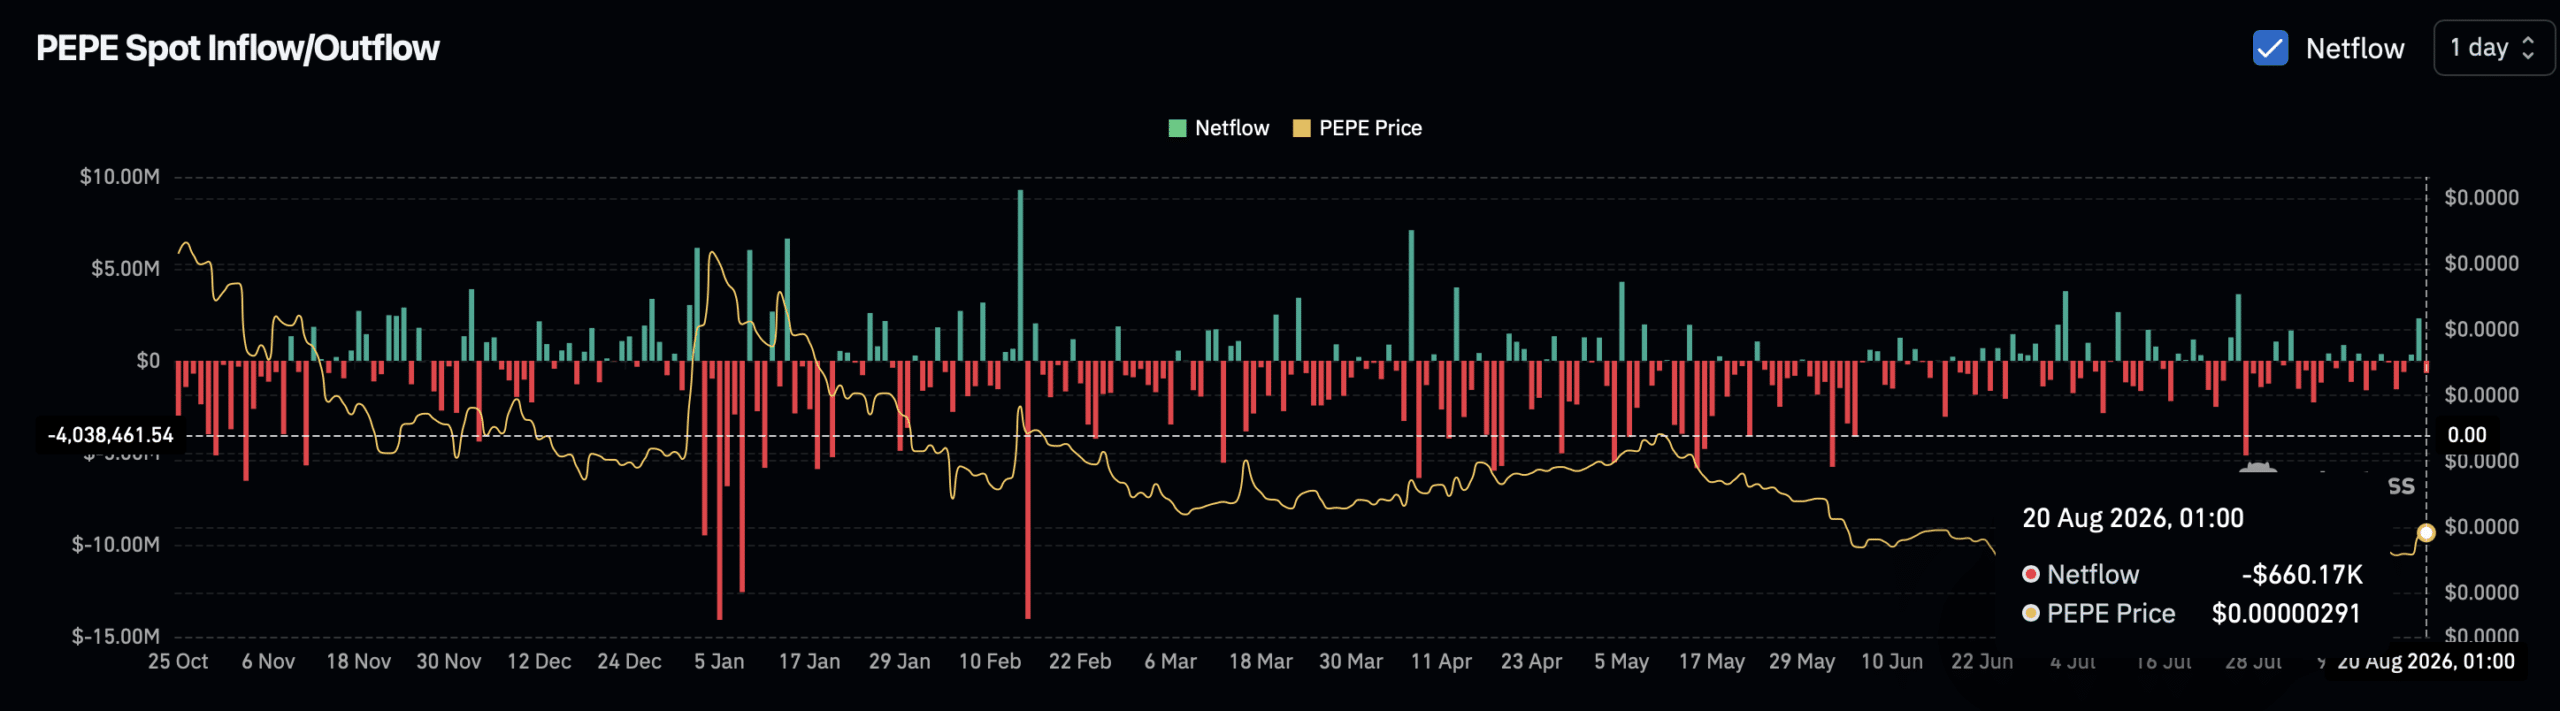This screenshot has height=711, width=2560.
Task: Click the tooltip PEPE Price $0.00000291
Action: click(2286, 614)
